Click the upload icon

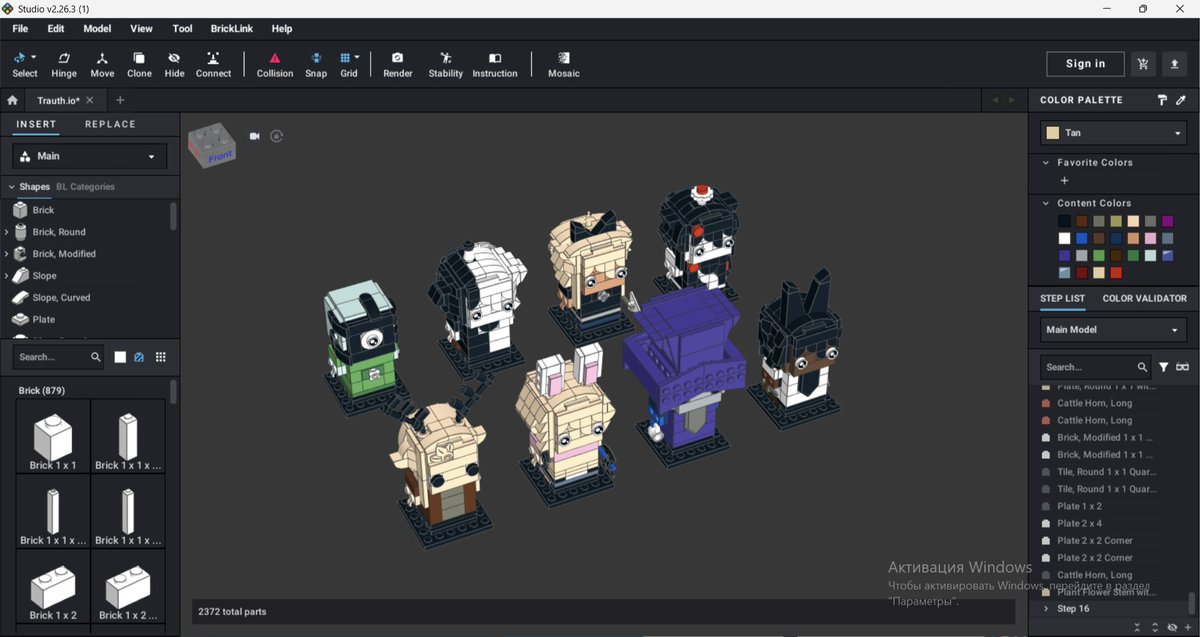tap(1174, 64)
